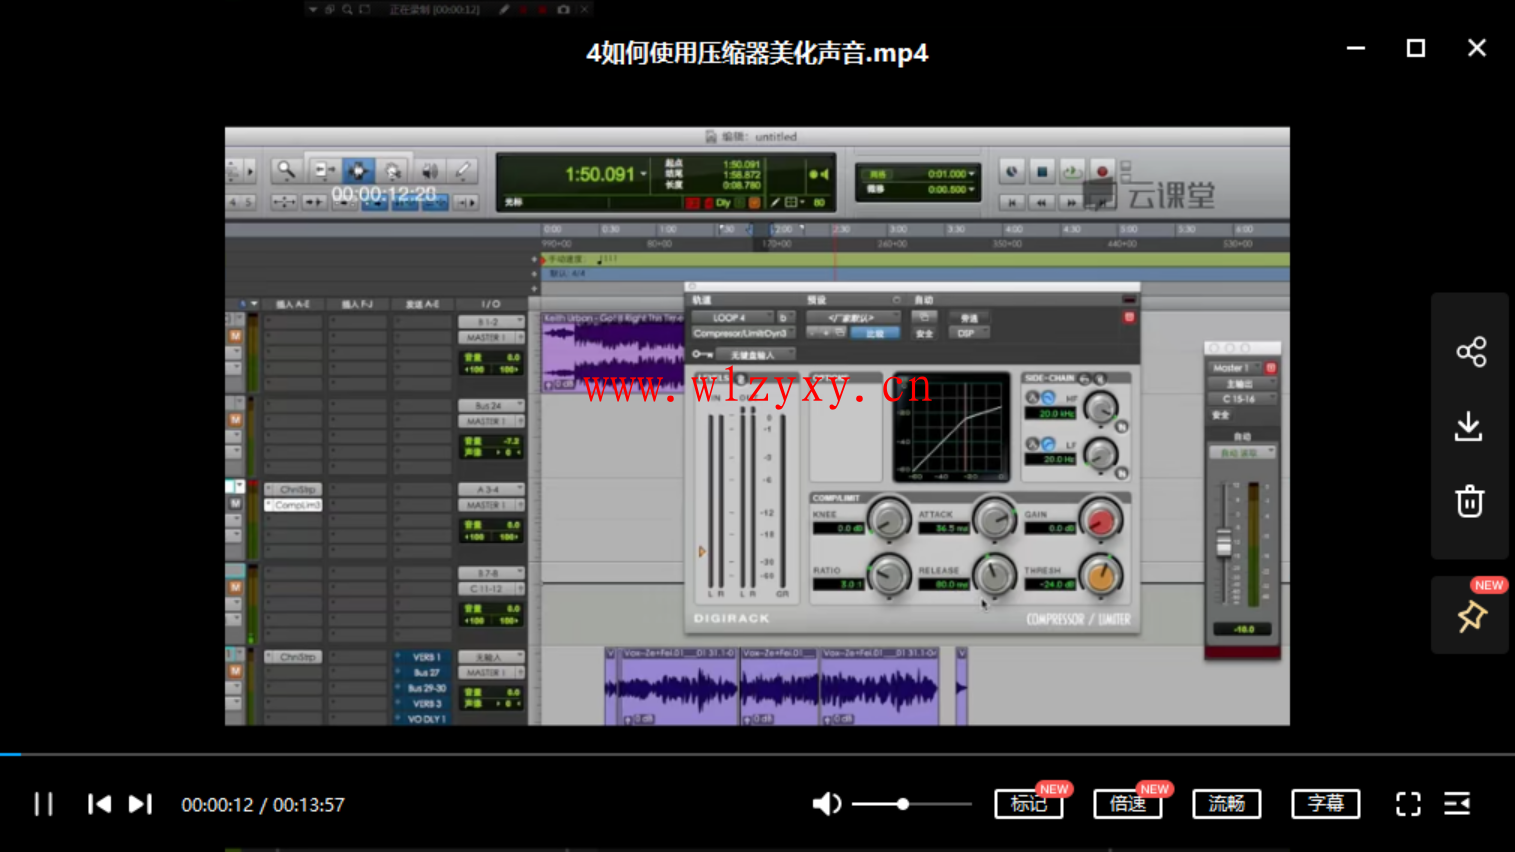Screen dimensions: 1515x852
Task: Select the Scrubber speaker tool
Action: click(430, 171)
